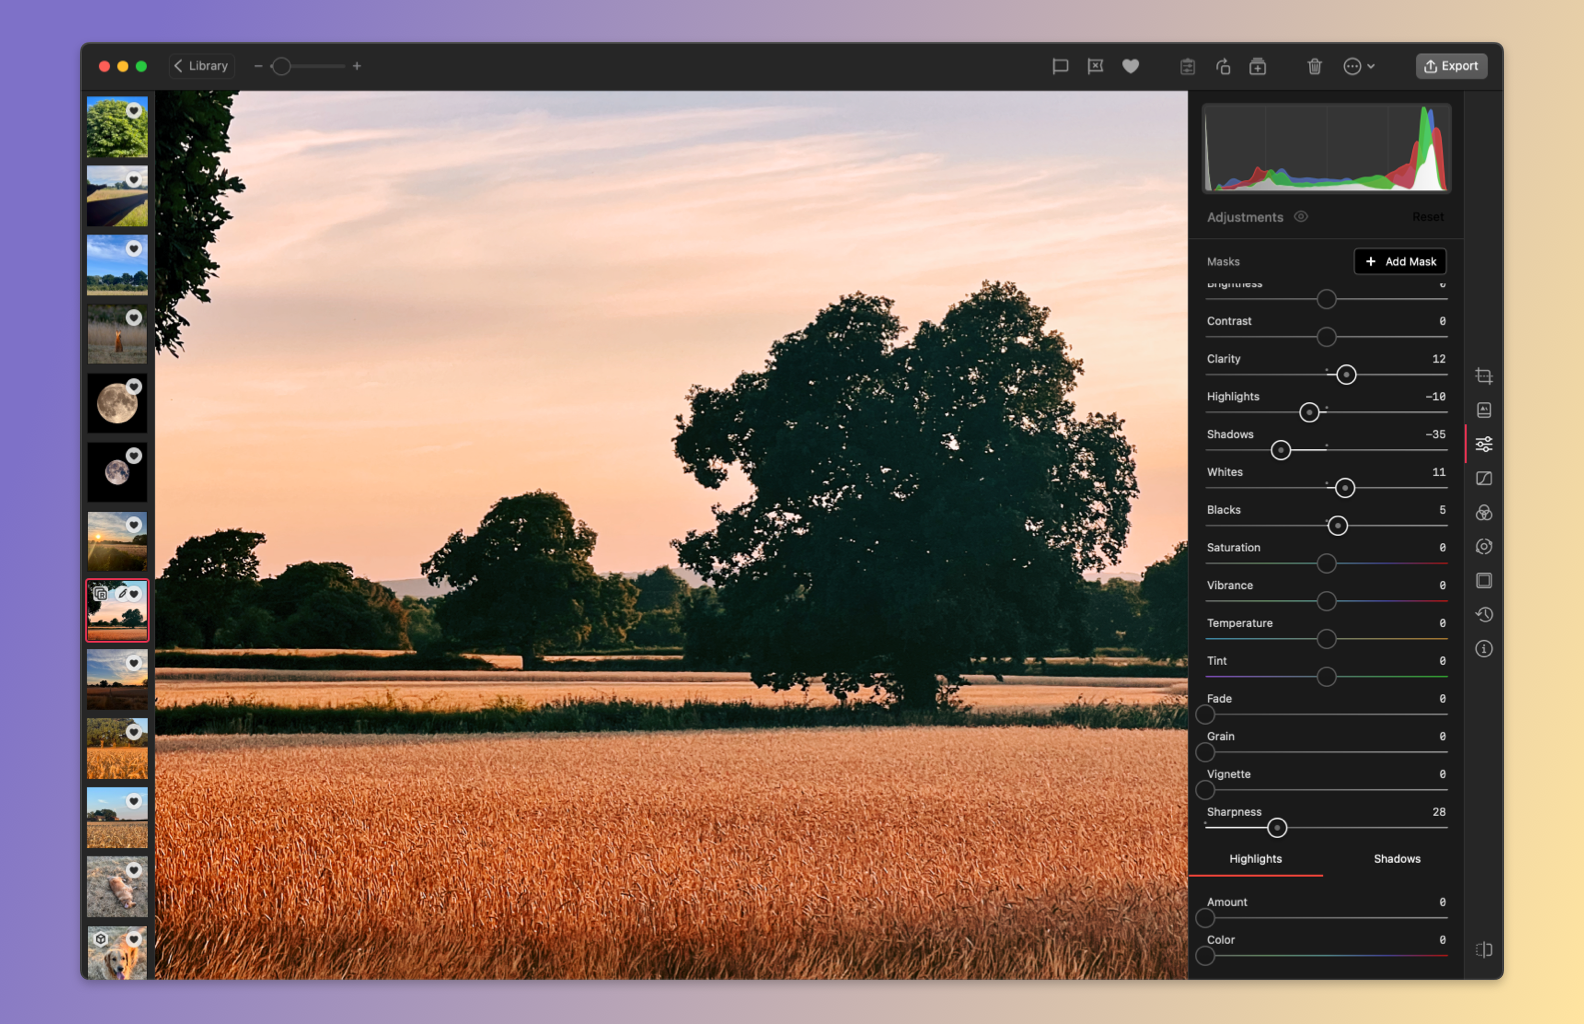Select the Adjustments sliders tool
The width and height of the screenshot is (1584, 1024).
point(1484,444)
